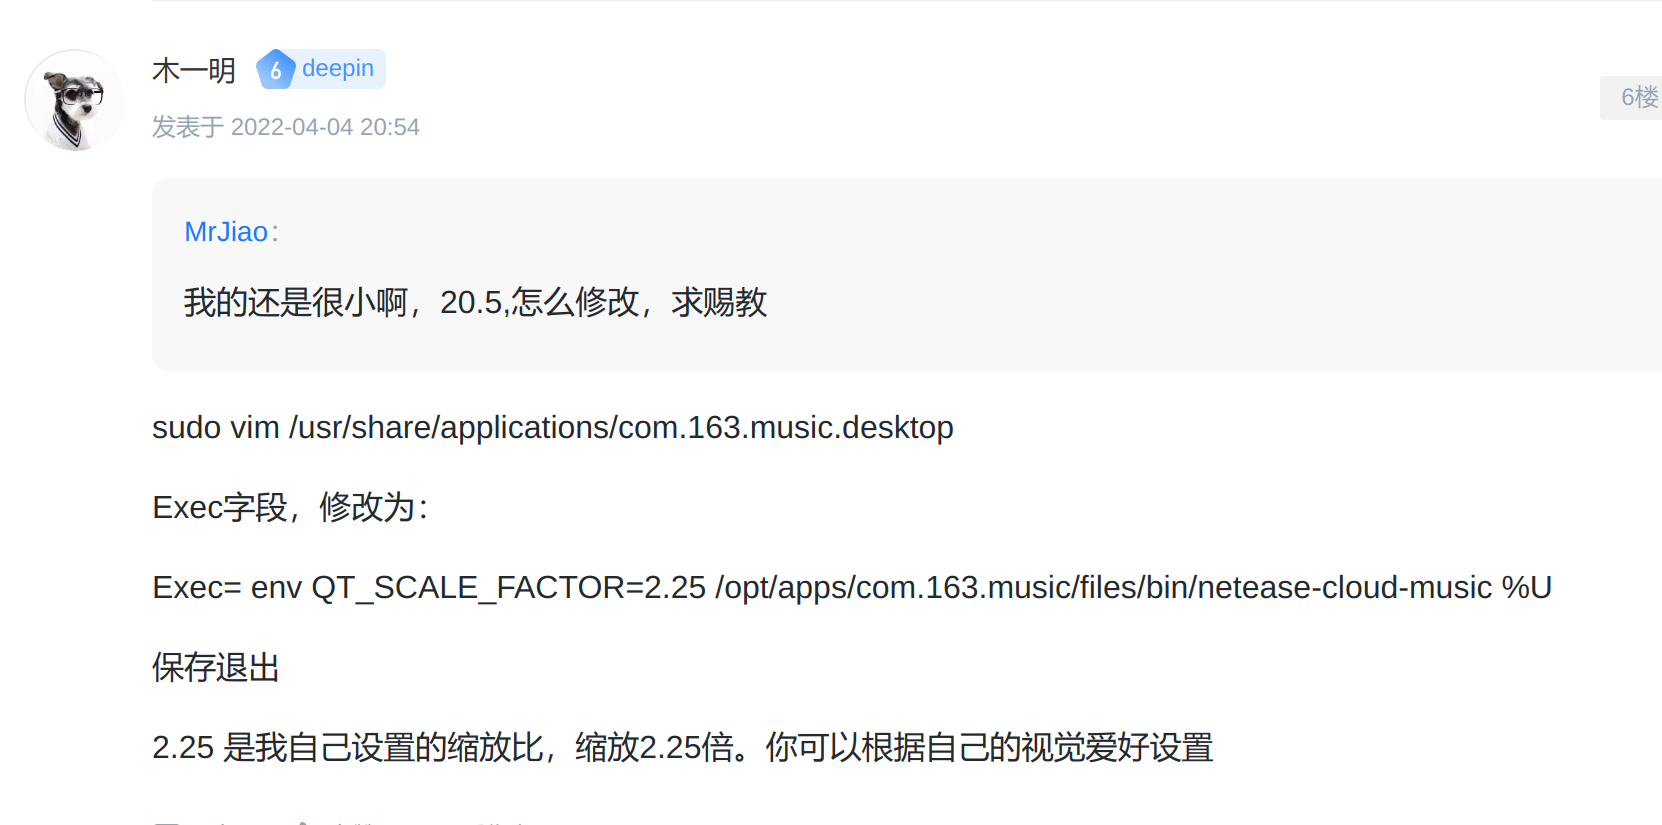Click the %U at the Exec line end
The image size is (1662, 825).
(1526, 588)
